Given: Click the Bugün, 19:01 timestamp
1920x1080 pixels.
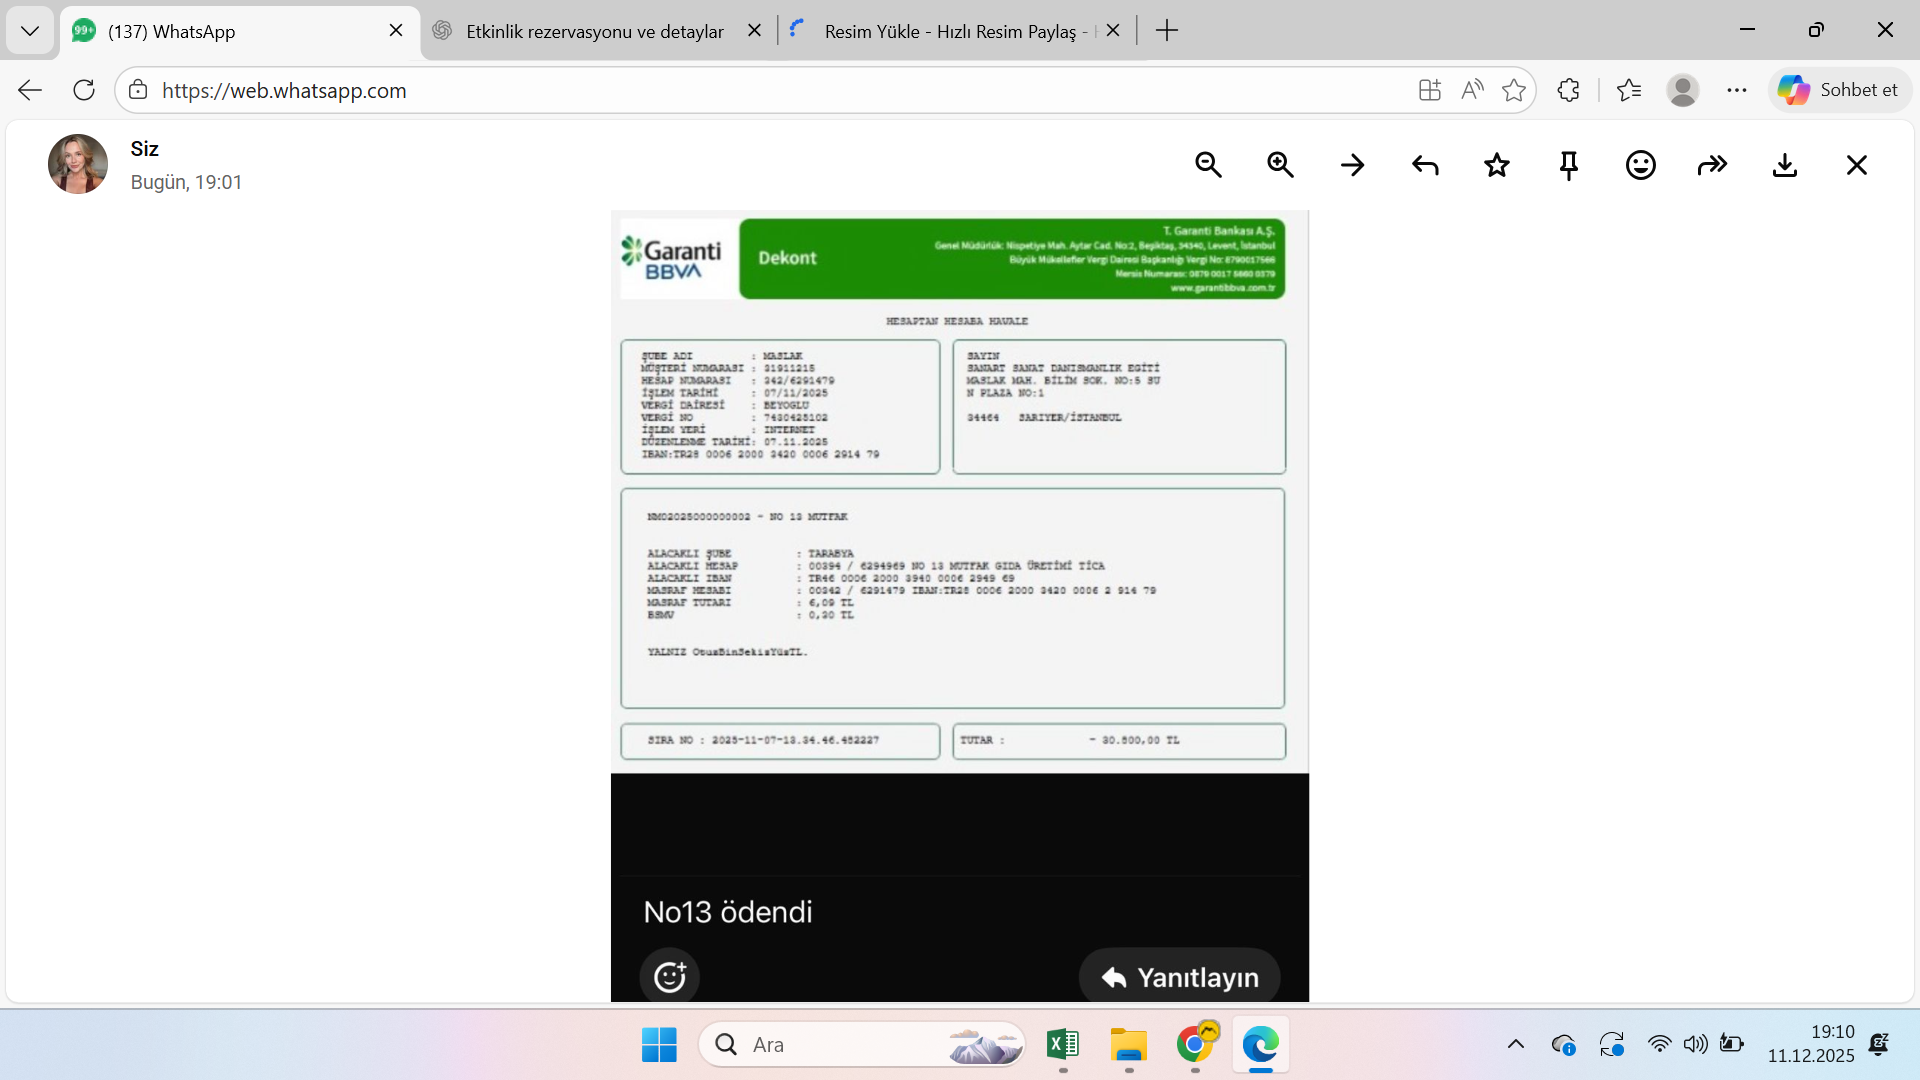Looking at the screenshot, I should pyautogui.click(x=186, y=182).
